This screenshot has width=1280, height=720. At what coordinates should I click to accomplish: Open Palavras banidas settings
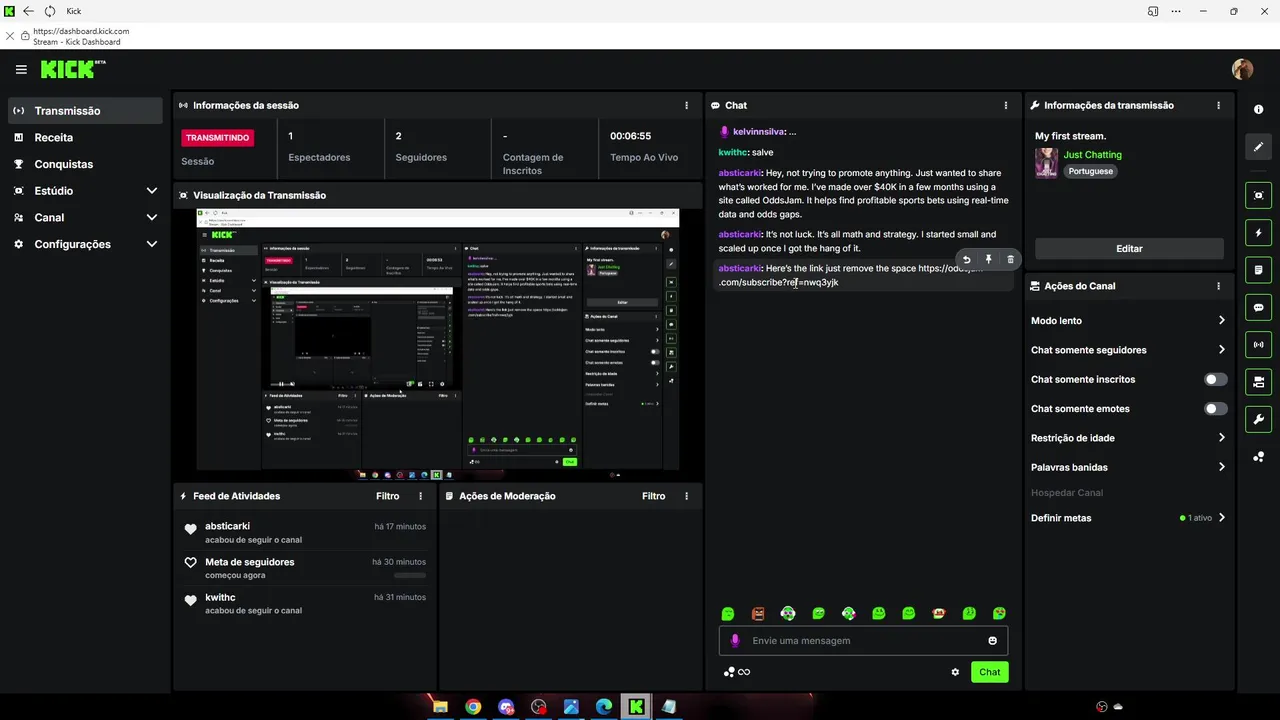tap(1128, 467)
